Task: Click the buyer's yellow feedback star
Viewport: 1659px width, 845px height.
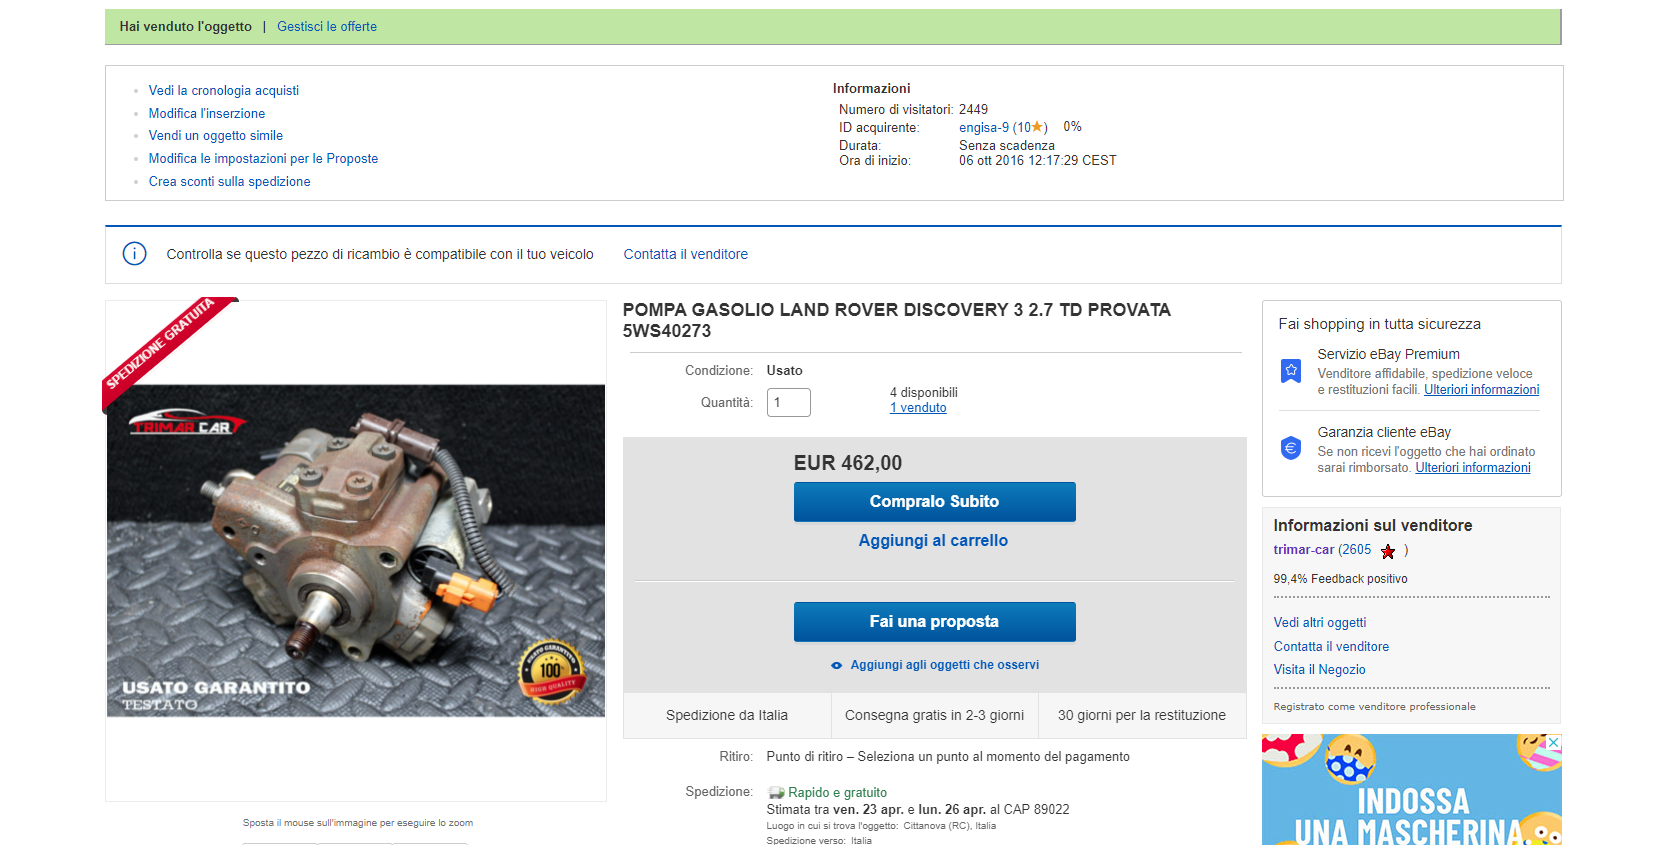Action: (1038, 127)
